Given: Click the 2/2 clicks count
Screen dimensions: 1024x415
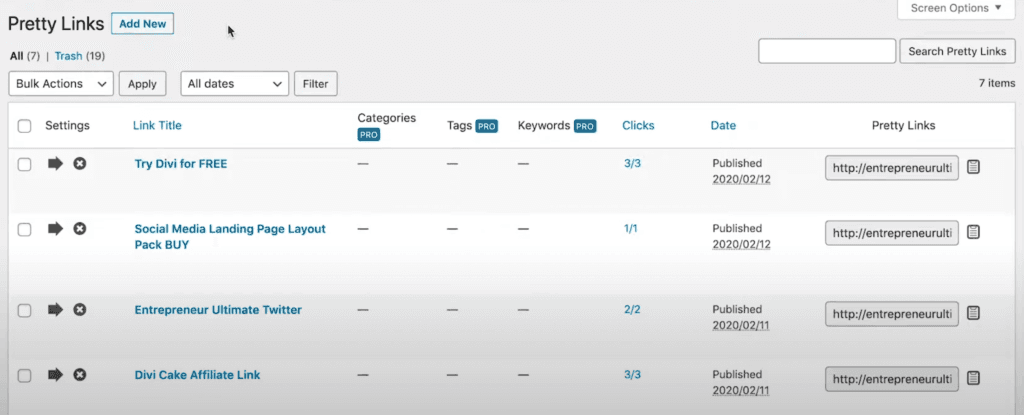Looking at the screenshot, I should [x=632, y=310].
